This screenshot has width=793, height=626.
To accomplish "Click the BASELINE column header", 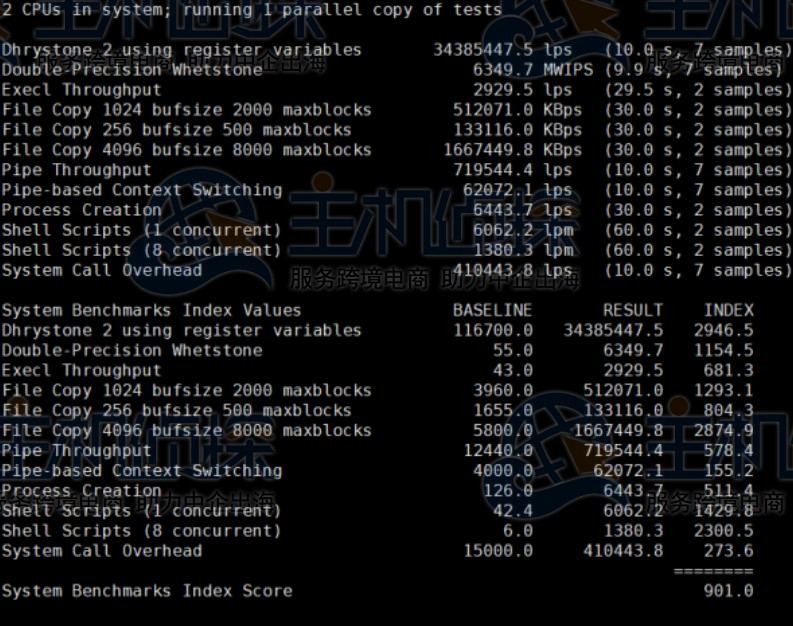I will (492, 310).
